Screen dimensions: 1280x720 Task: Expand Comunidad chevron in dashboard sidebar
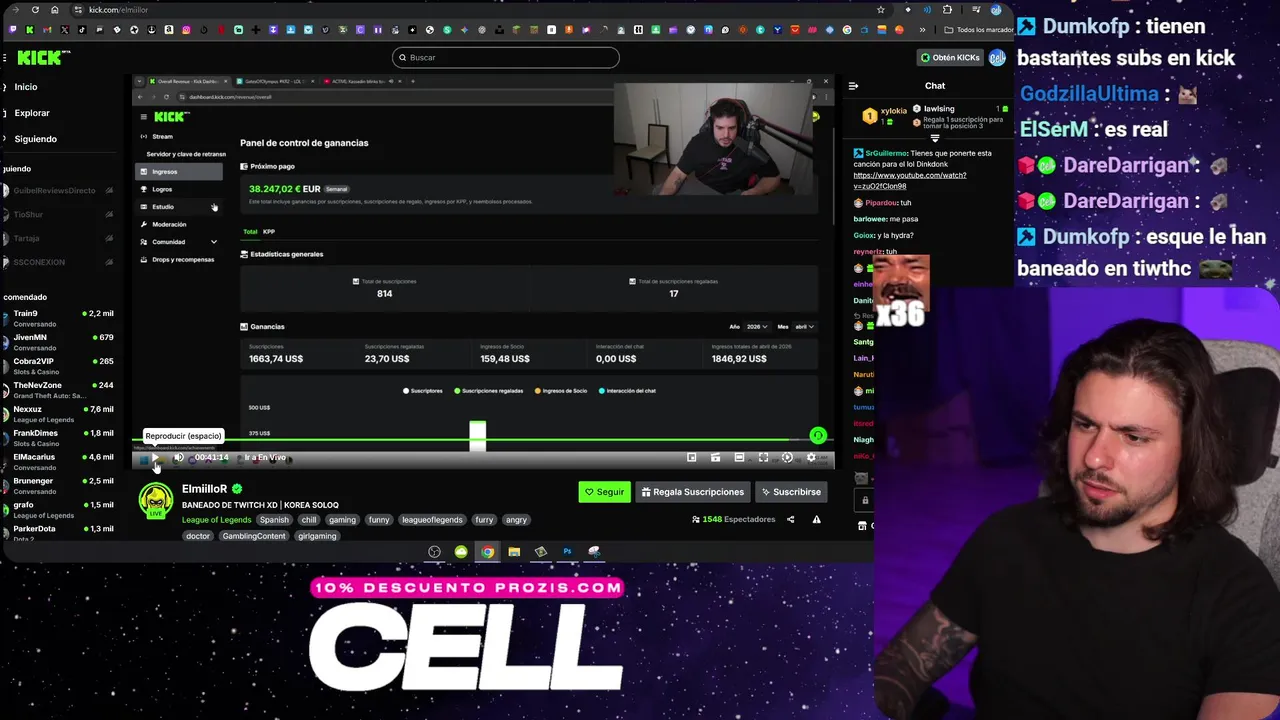[213, 242]
